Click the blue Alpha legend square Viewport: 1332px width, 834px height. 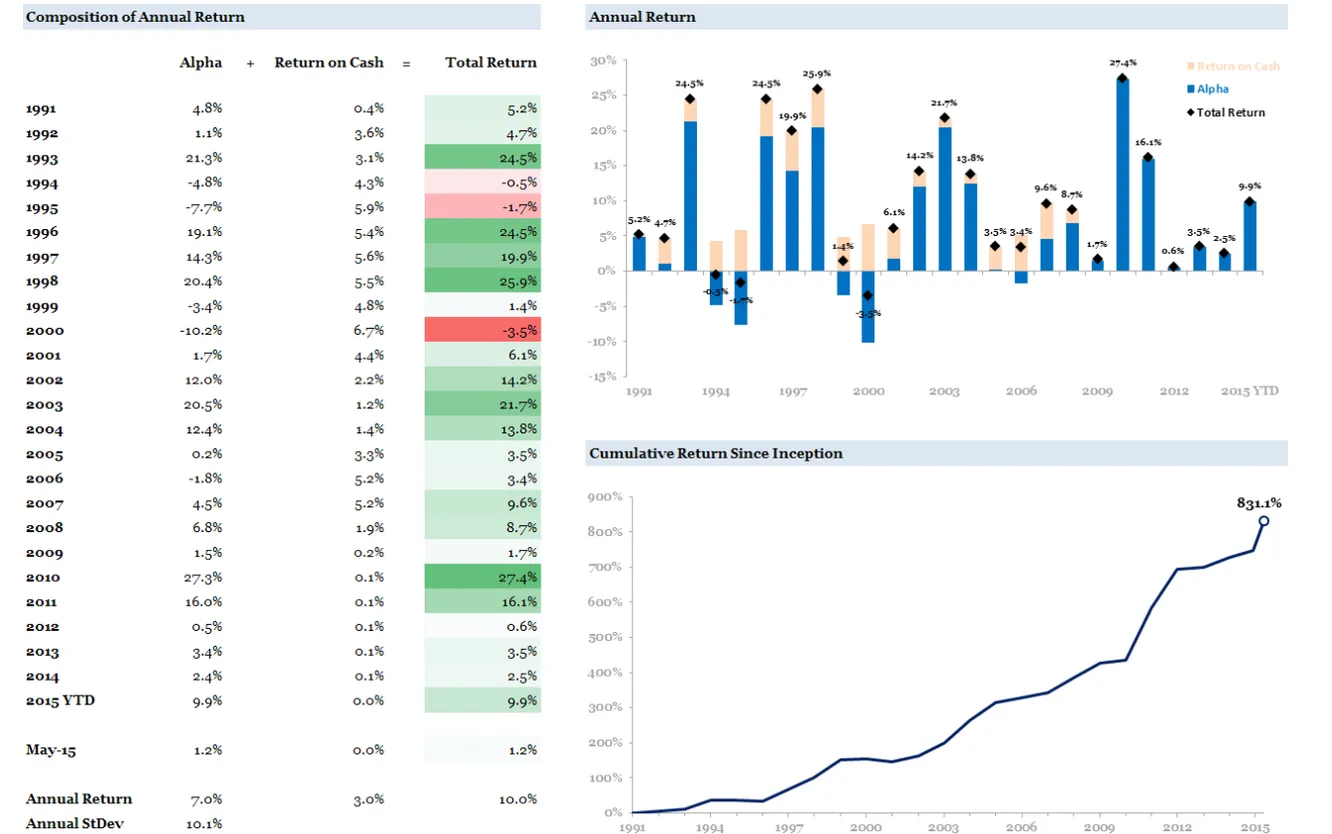[1190, 89]
